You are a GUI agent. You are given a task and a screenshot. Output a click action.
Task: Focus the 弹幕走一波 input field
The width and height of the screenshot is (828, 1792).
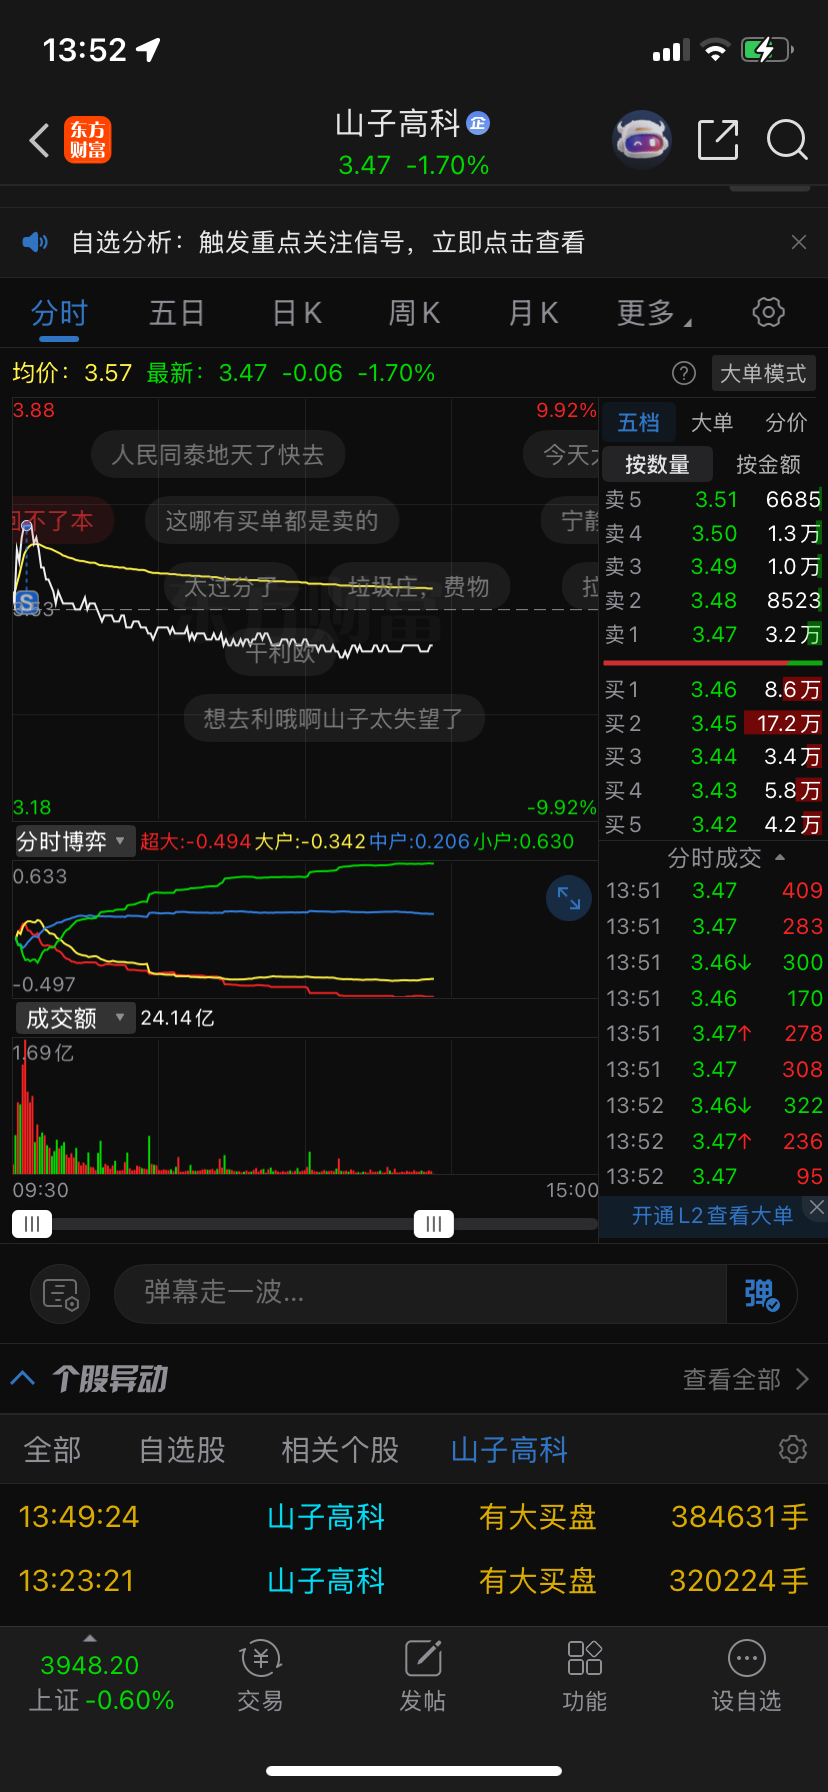[420, 1294]
